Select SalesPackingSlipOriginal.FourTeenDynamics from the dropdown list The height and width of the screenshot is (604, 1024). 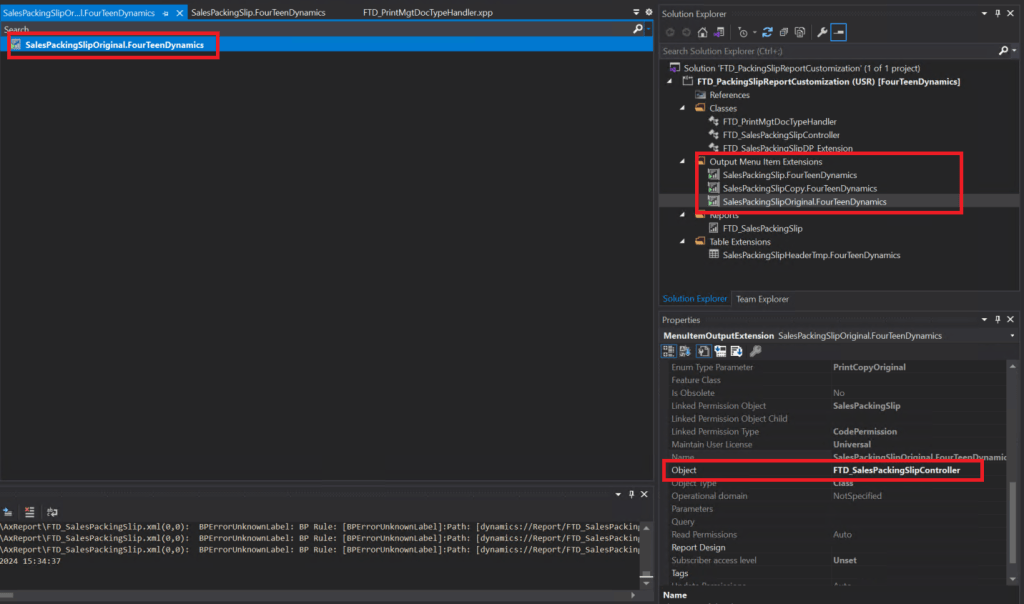(112, 45)
